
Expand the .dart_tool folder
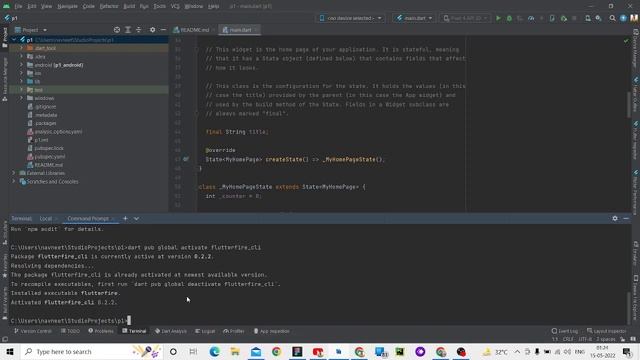click(21, 48)
